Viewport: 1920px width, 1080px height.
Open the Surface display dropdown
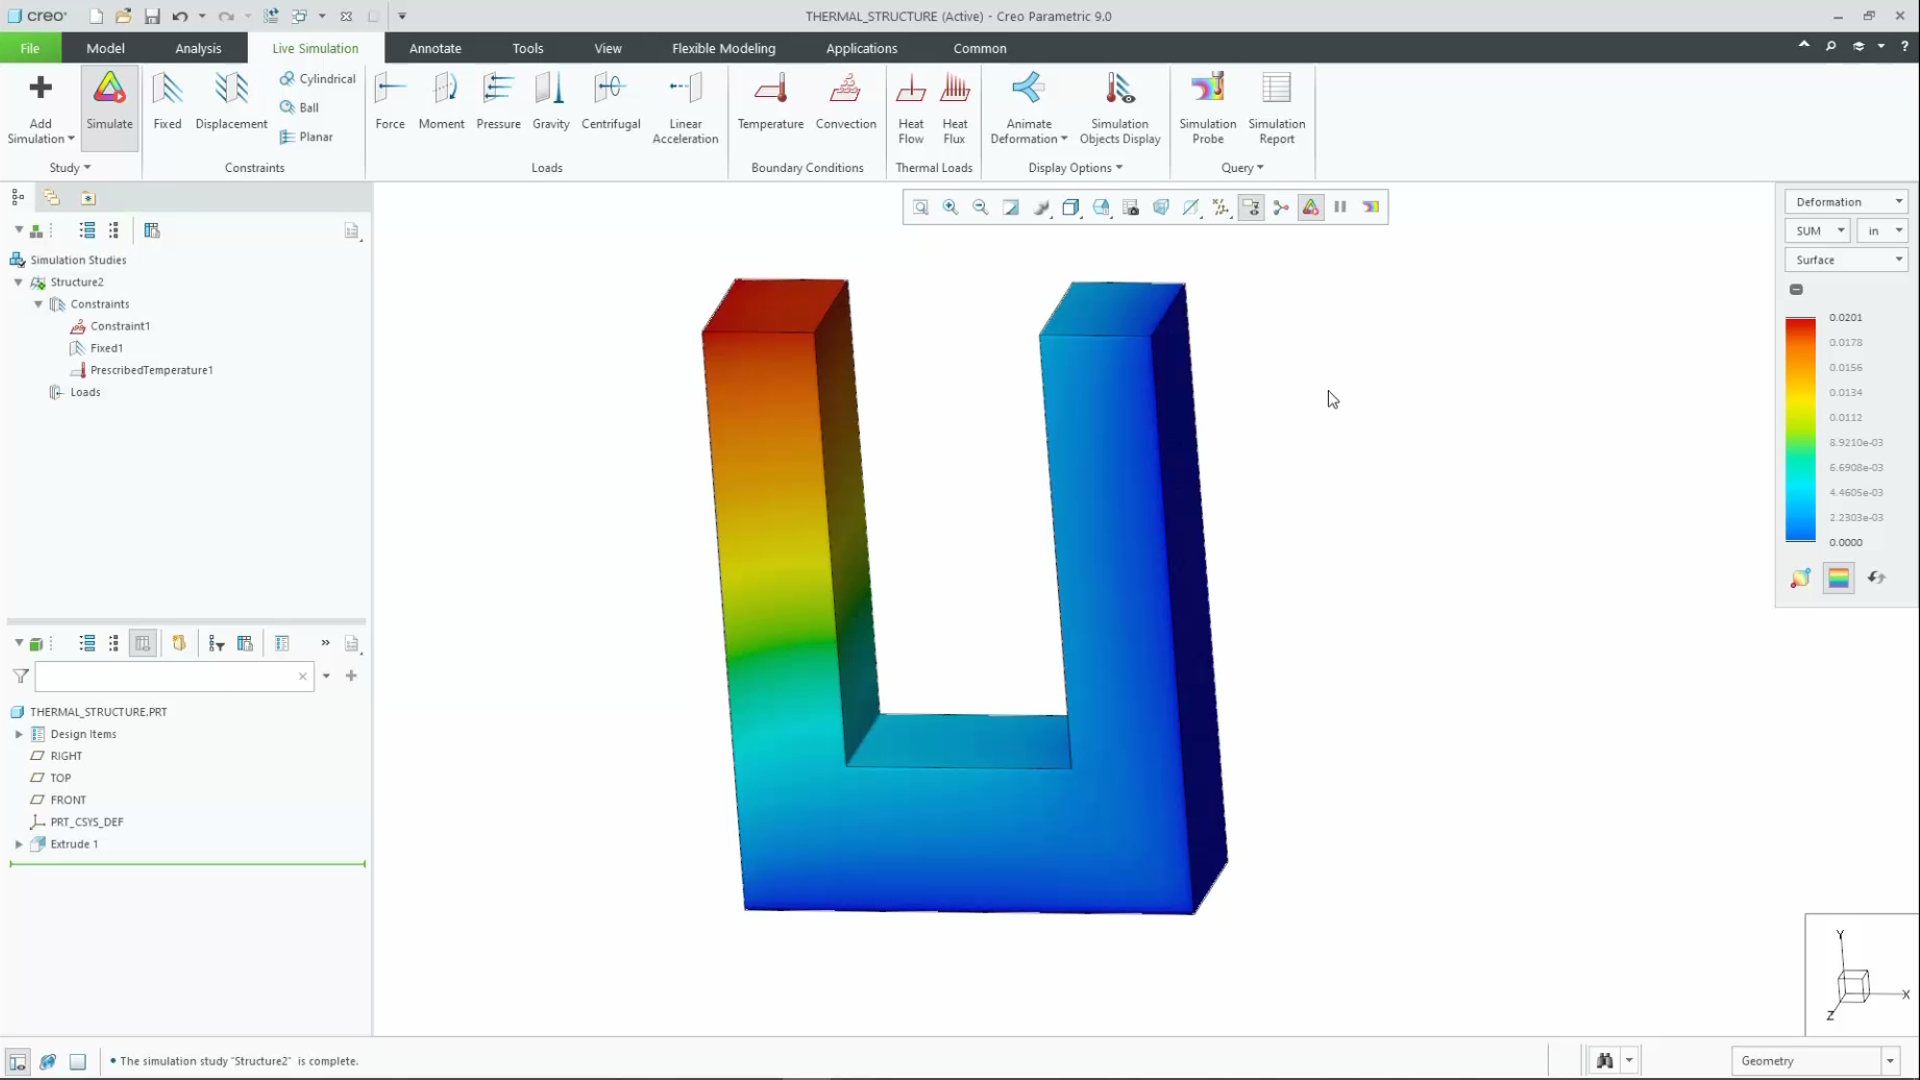1846,260
